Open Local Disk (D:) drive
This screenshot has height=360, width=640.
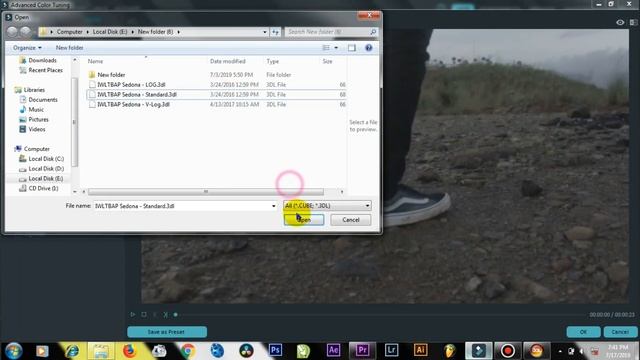46,169
